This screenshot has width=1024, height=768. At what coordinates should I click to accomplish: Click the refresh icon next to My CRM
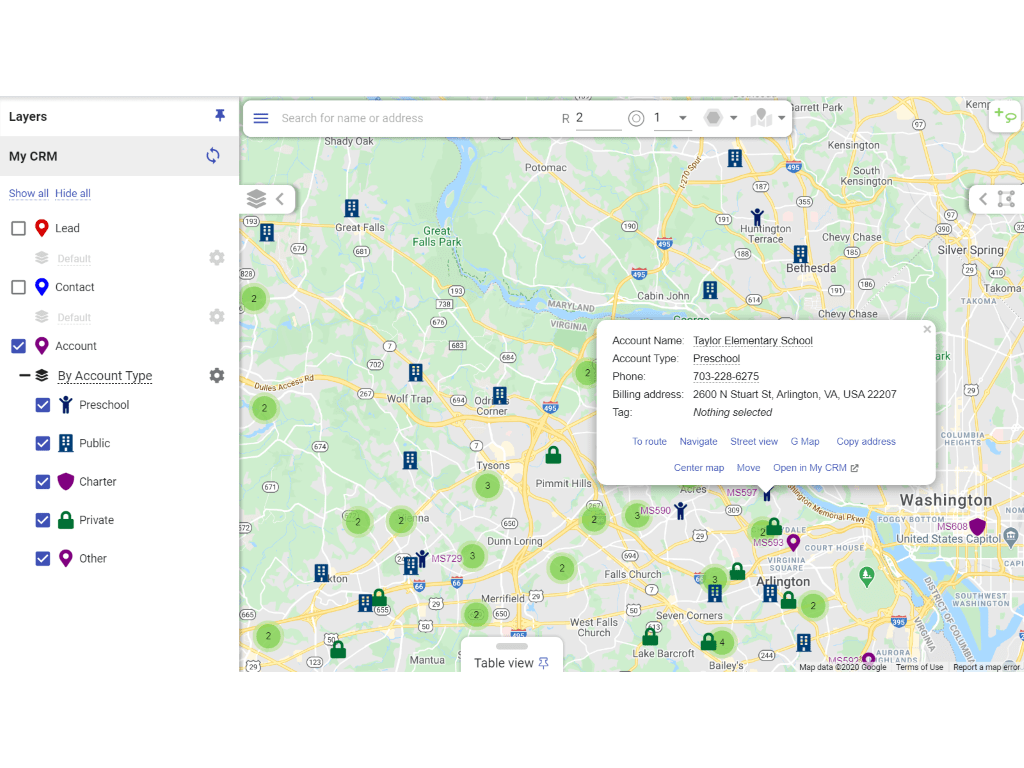212,156
